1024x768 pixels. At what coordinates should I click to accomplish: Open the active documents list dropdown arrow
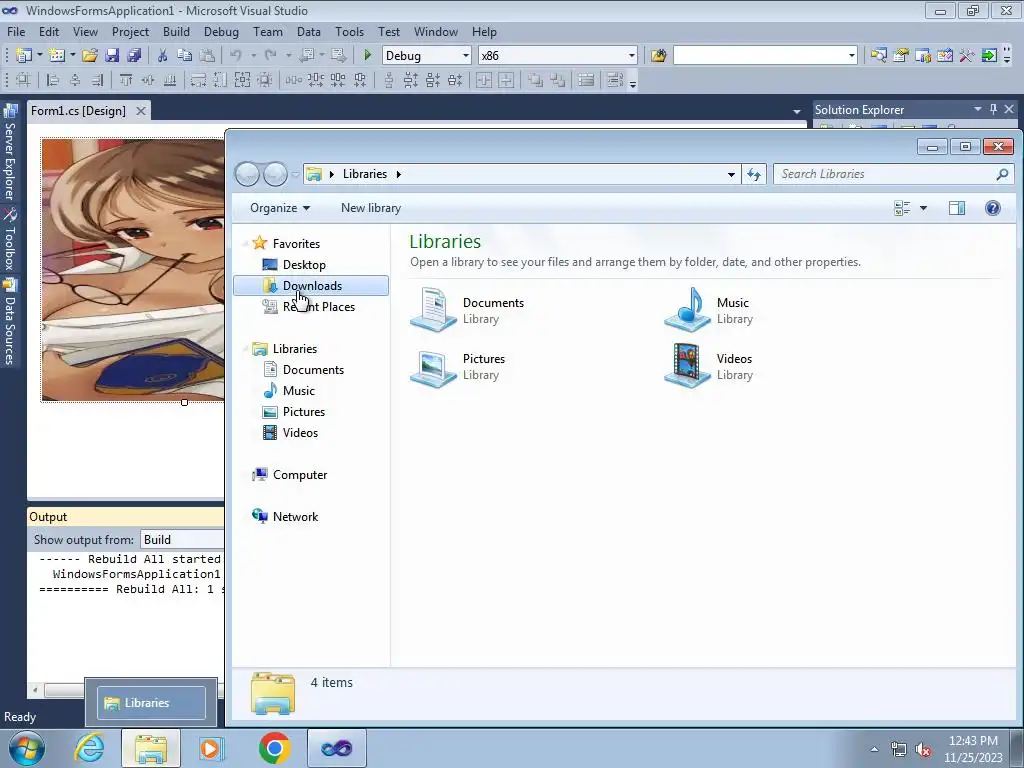(x=796, y=112)
